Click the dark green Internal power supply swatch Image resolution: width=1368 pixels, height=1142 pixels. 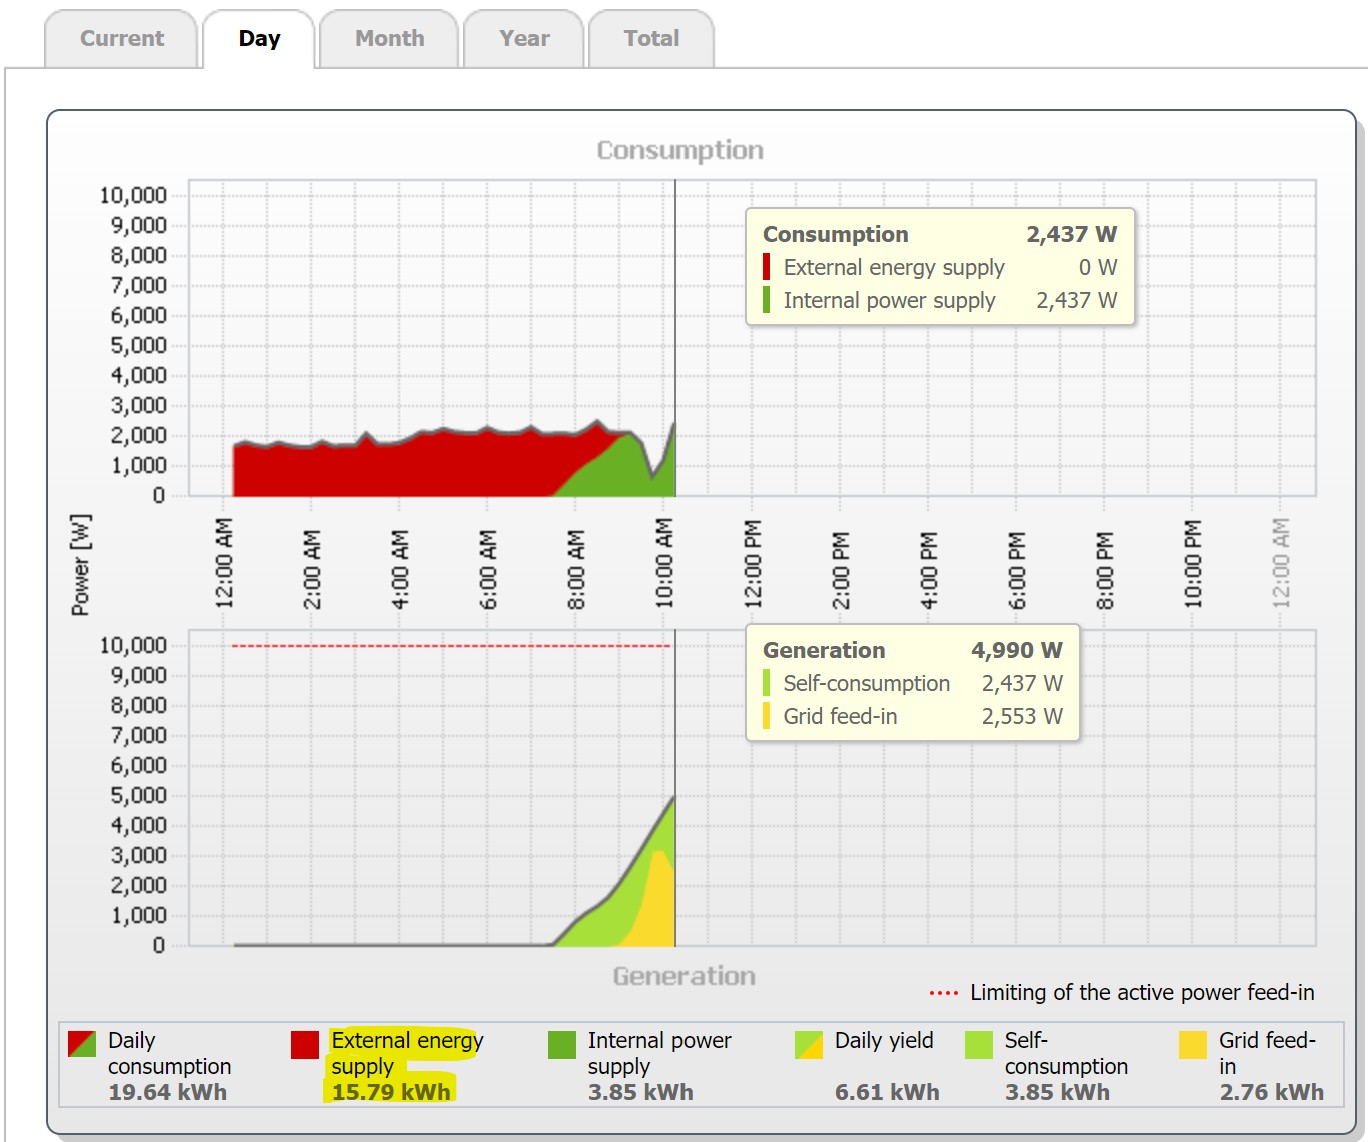click(x=562, y=1045)
